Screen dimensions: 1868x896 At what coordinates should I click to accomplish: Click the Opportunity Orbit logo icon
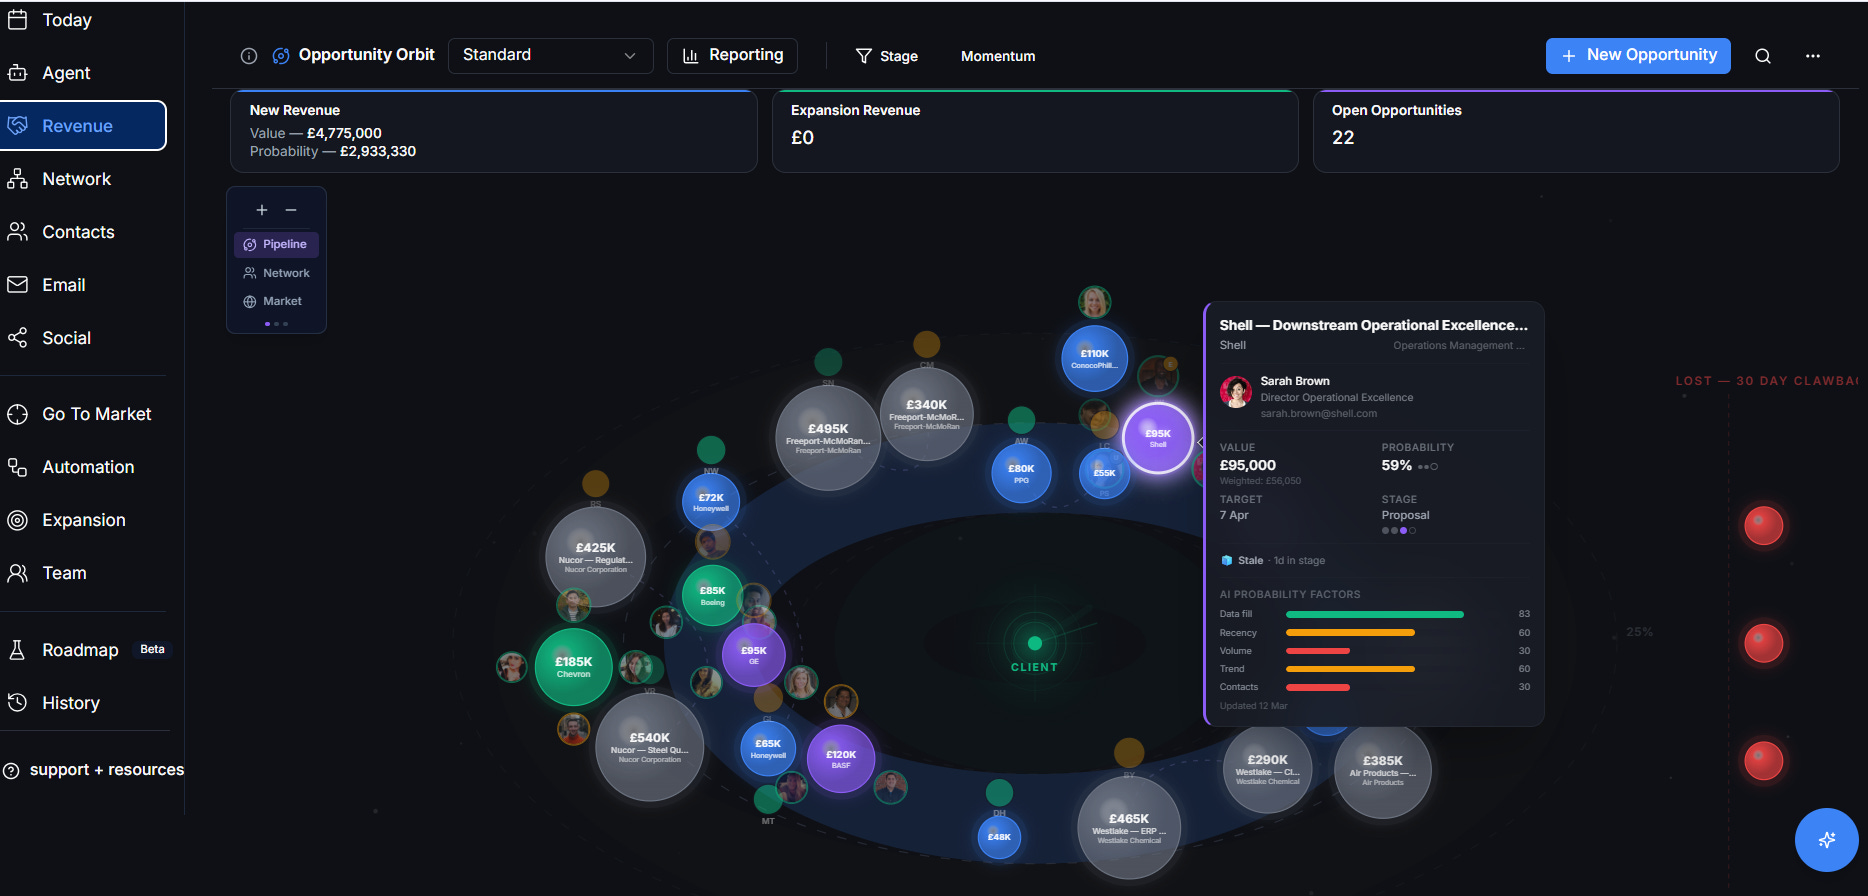point(281,56)
